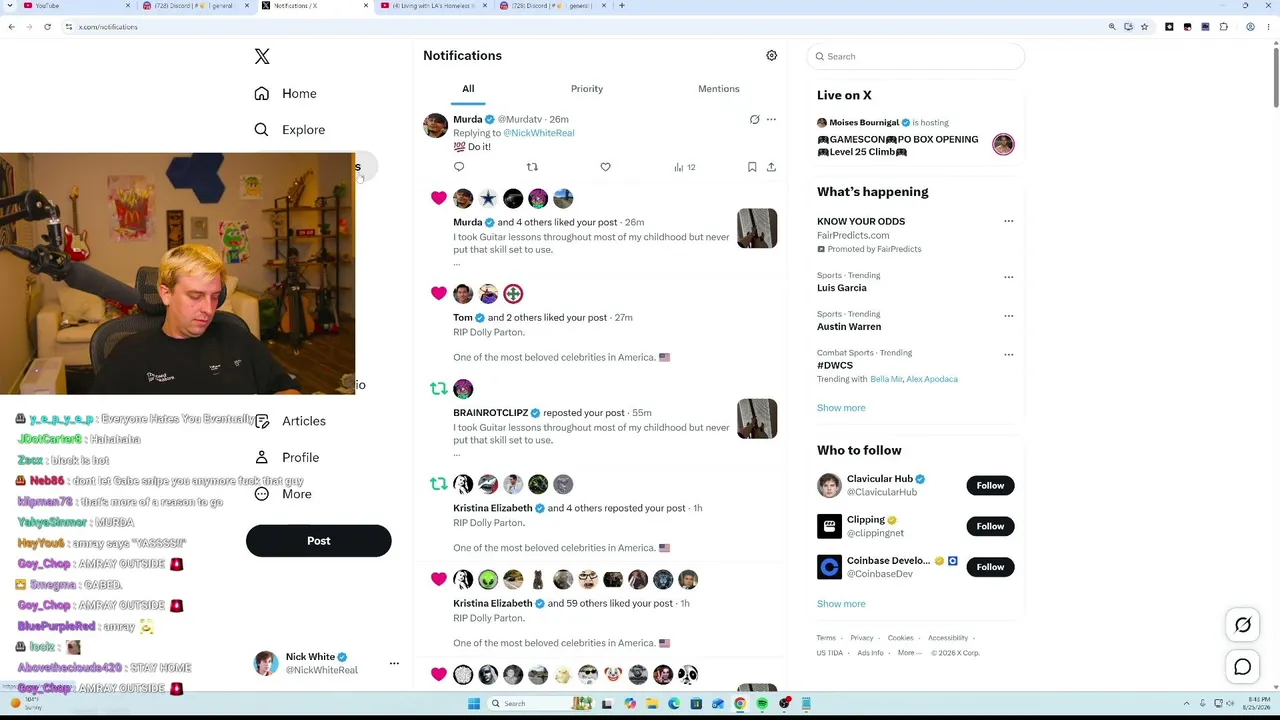
Task: Open the @NickWhiteReal mention link
Action: [539, 133]
